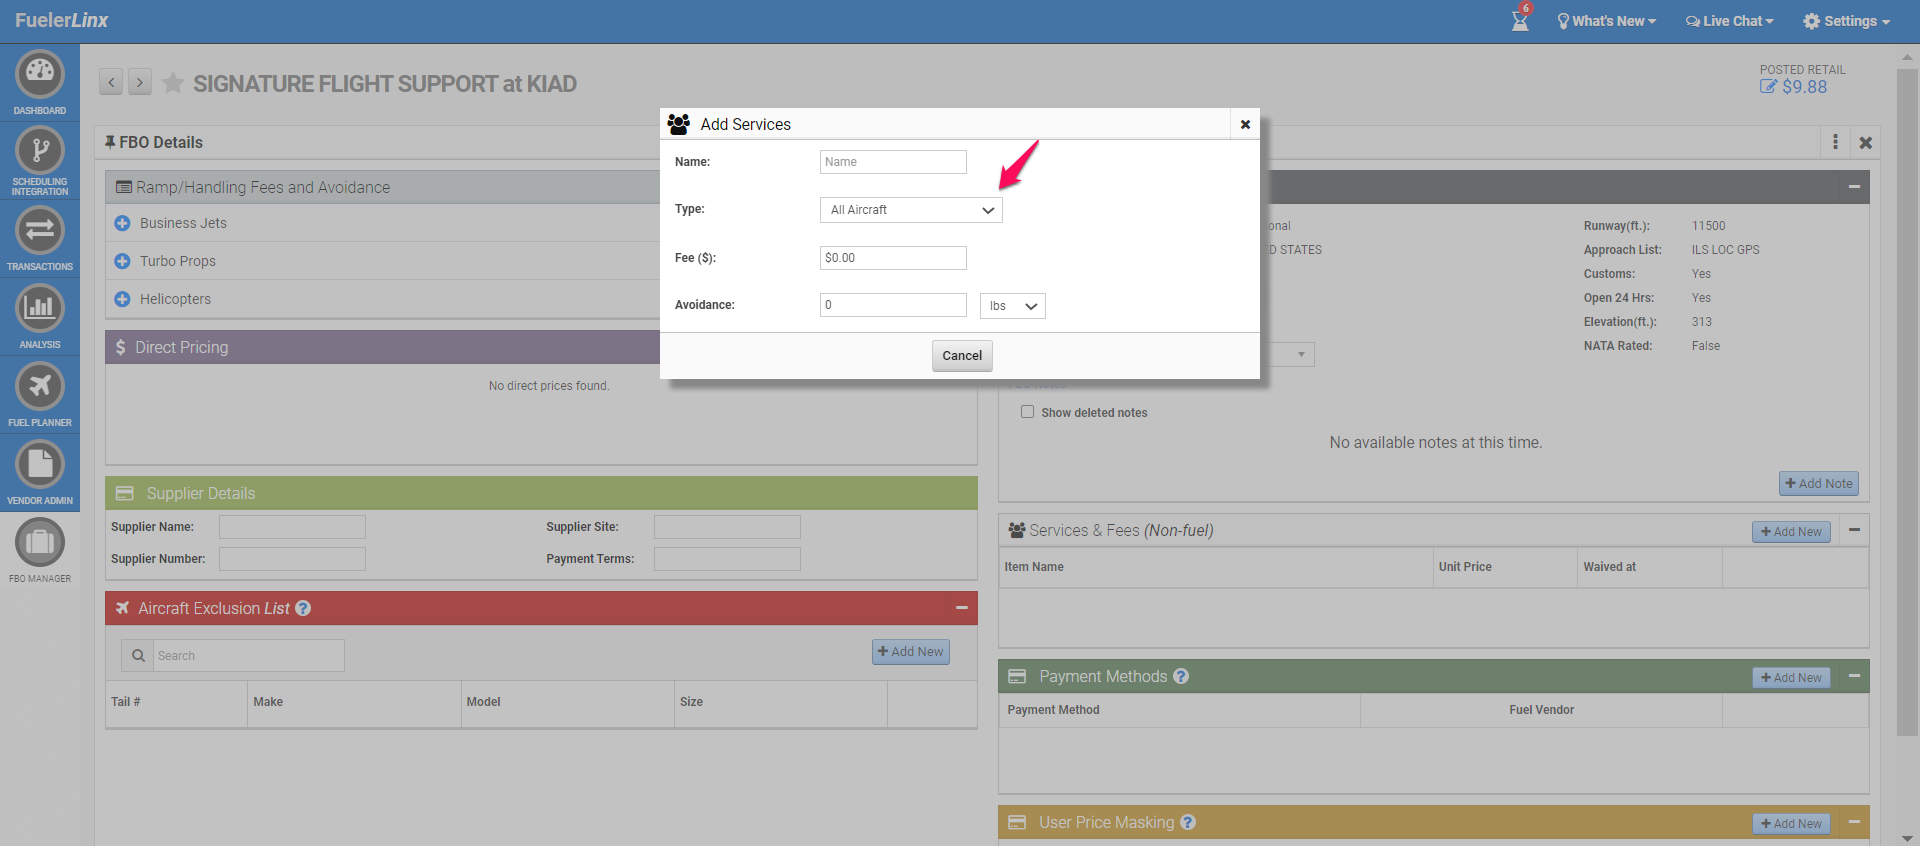Open the FBO Details three-dot menu

pyautogui.click(x=1835, y=142)
